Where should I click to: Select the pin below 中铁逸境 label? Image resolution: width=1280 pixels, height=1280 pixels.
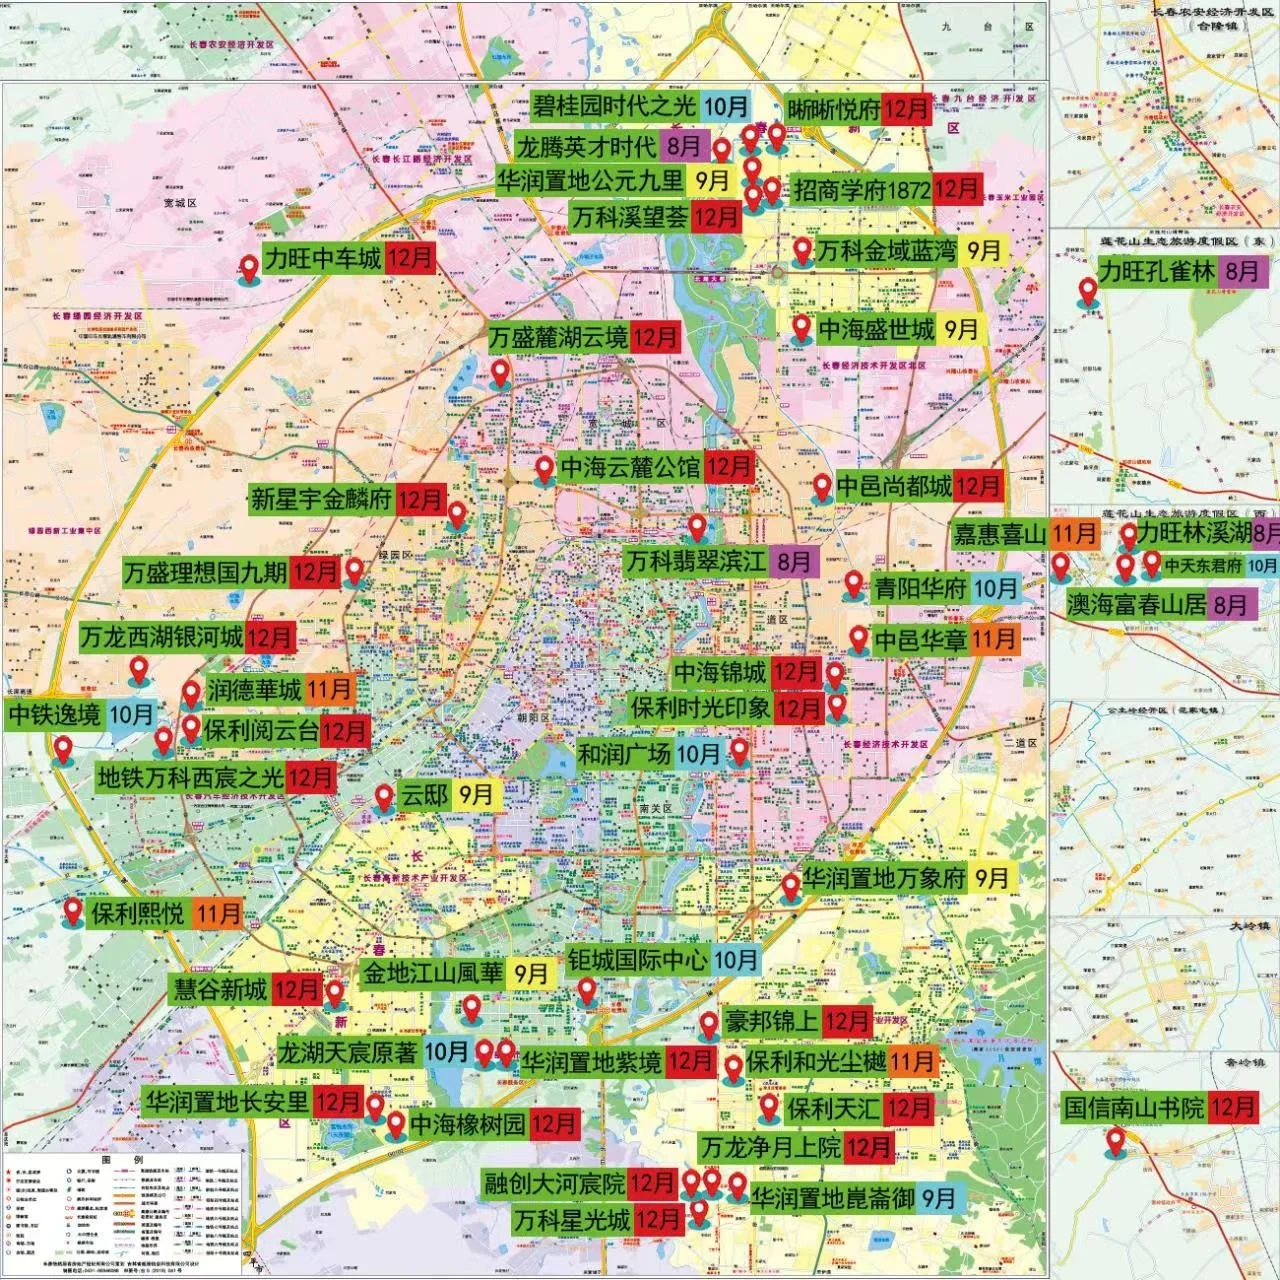click(64, 750)
